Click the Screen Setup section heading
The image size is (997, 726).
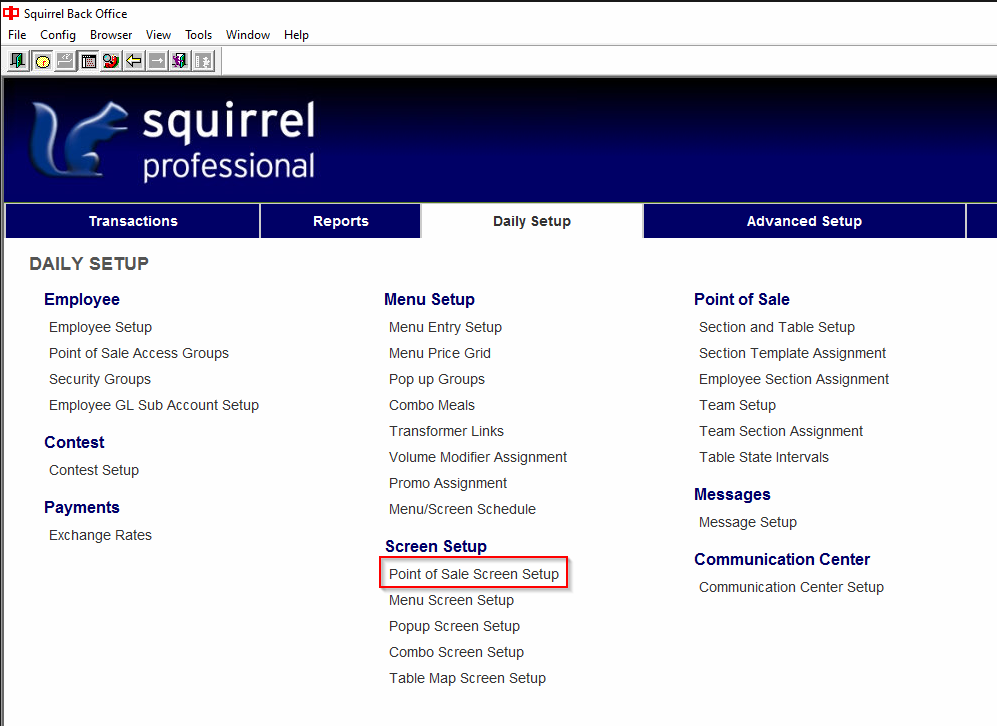pyautogui.click(x=436, y=547)
